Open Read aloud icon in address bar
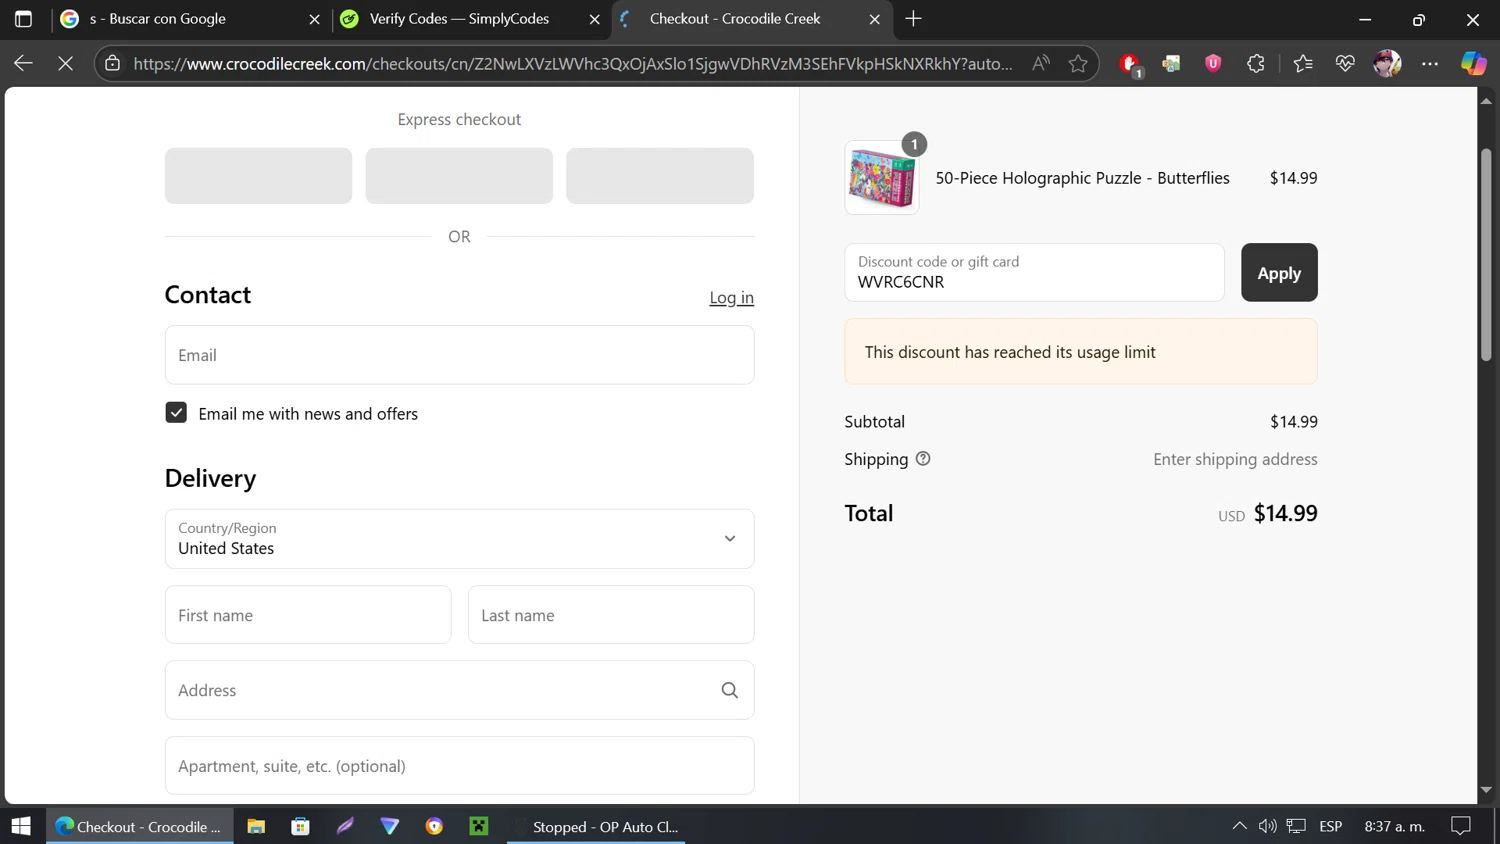1500x844 pixels. click(x=1041, y=64)
